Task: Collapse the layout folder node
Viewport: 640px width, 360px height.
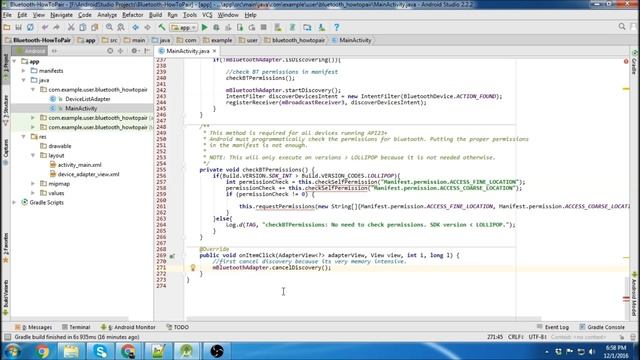Action: [33, 155]
